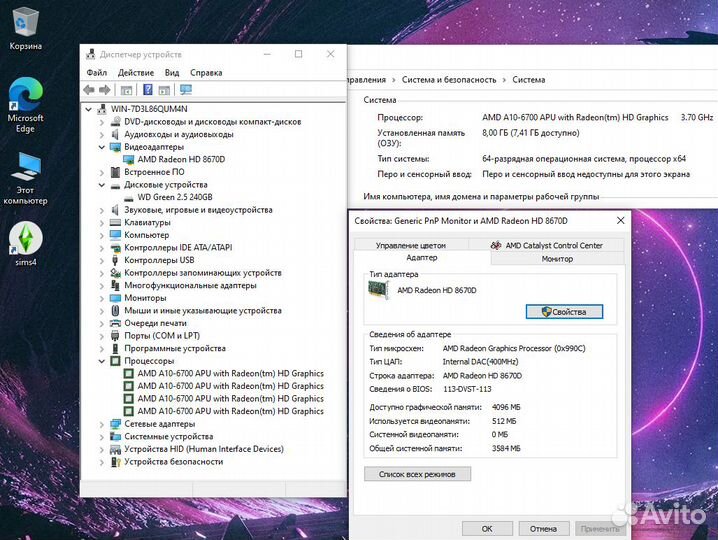Click the Очереди печати printer icon

pos(115,323)
